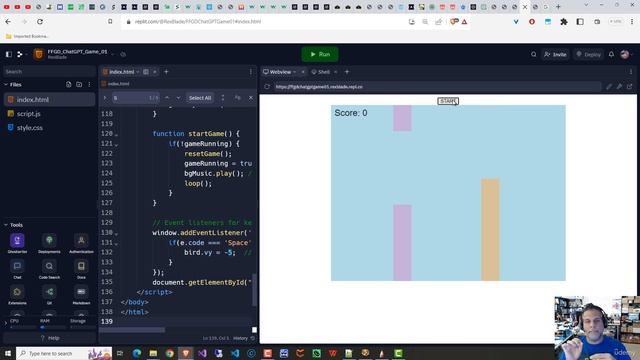
Task: Open the editor pane three-dot menu
Action: (x=251, y=72)
